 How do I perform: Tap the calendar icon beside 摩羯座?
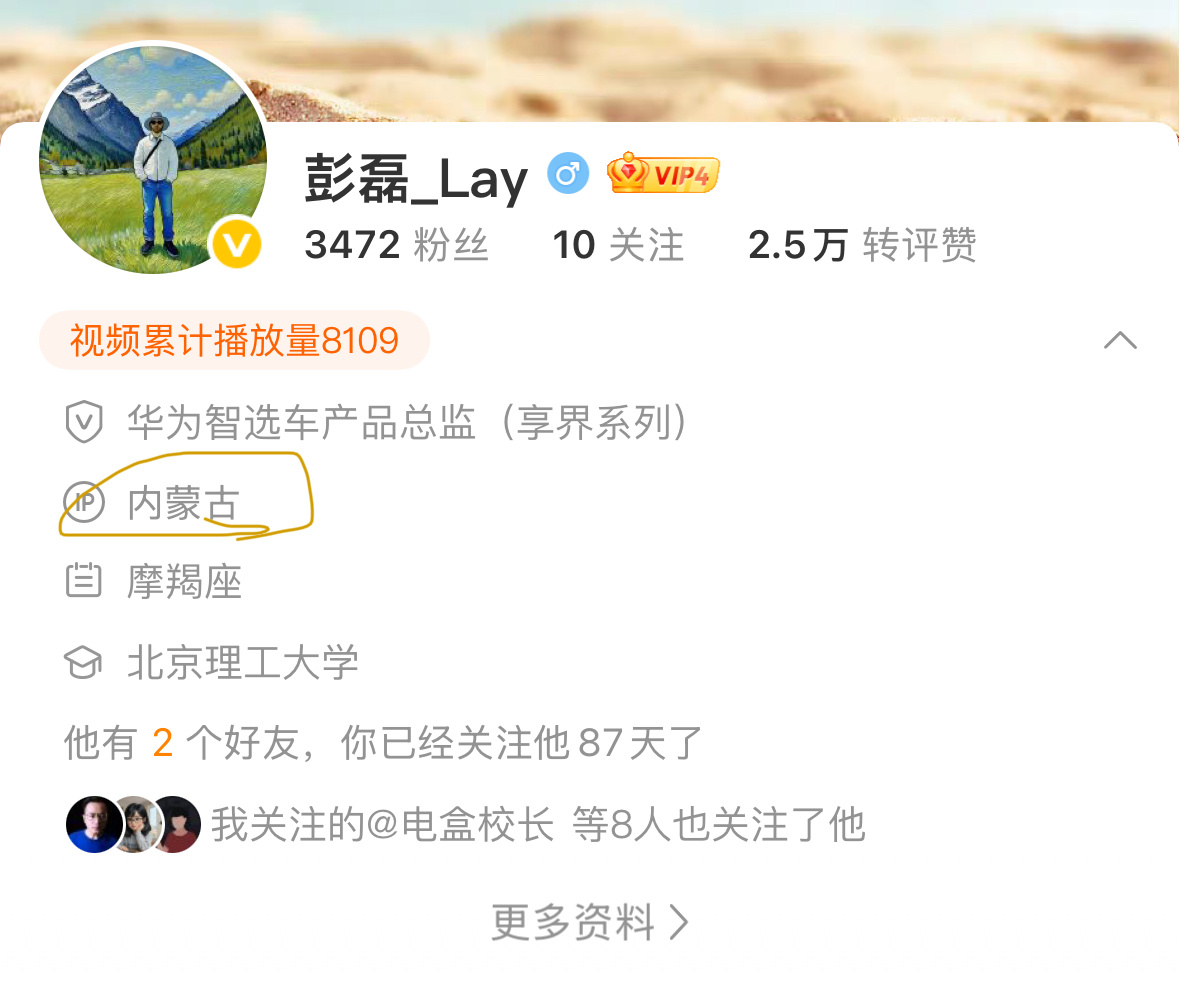coord(83,581)
